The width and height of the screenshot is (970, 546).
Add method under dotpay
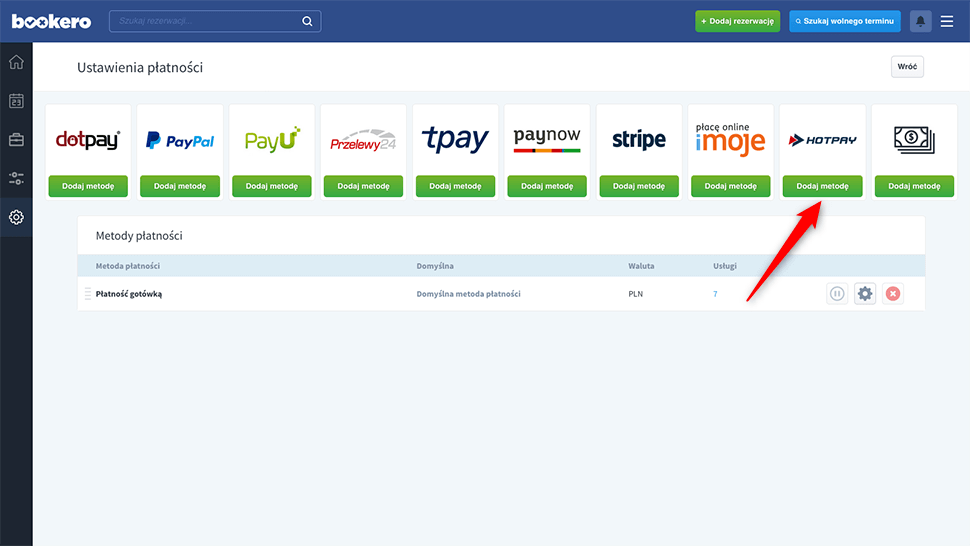(88, 186)
